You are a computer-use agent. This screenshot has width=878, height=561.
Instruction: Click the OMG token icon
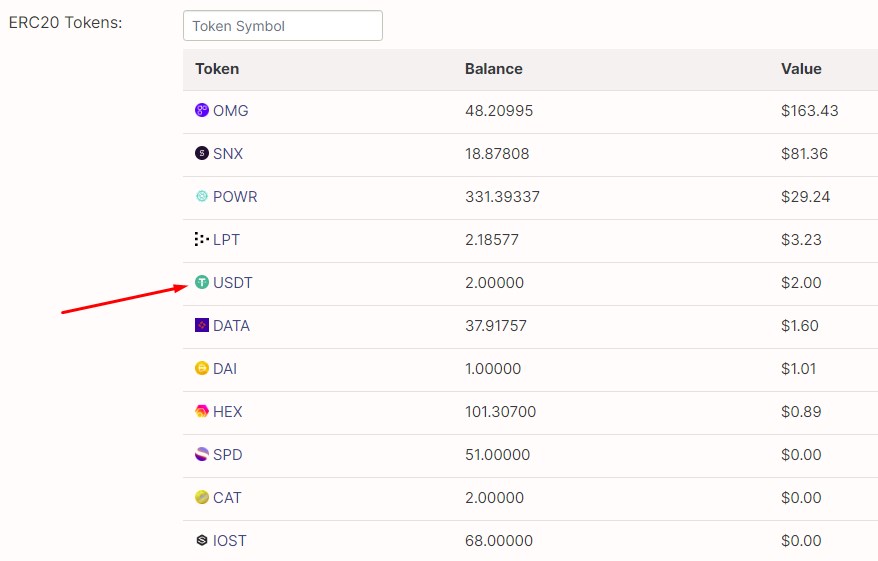[x=202, y=110]
